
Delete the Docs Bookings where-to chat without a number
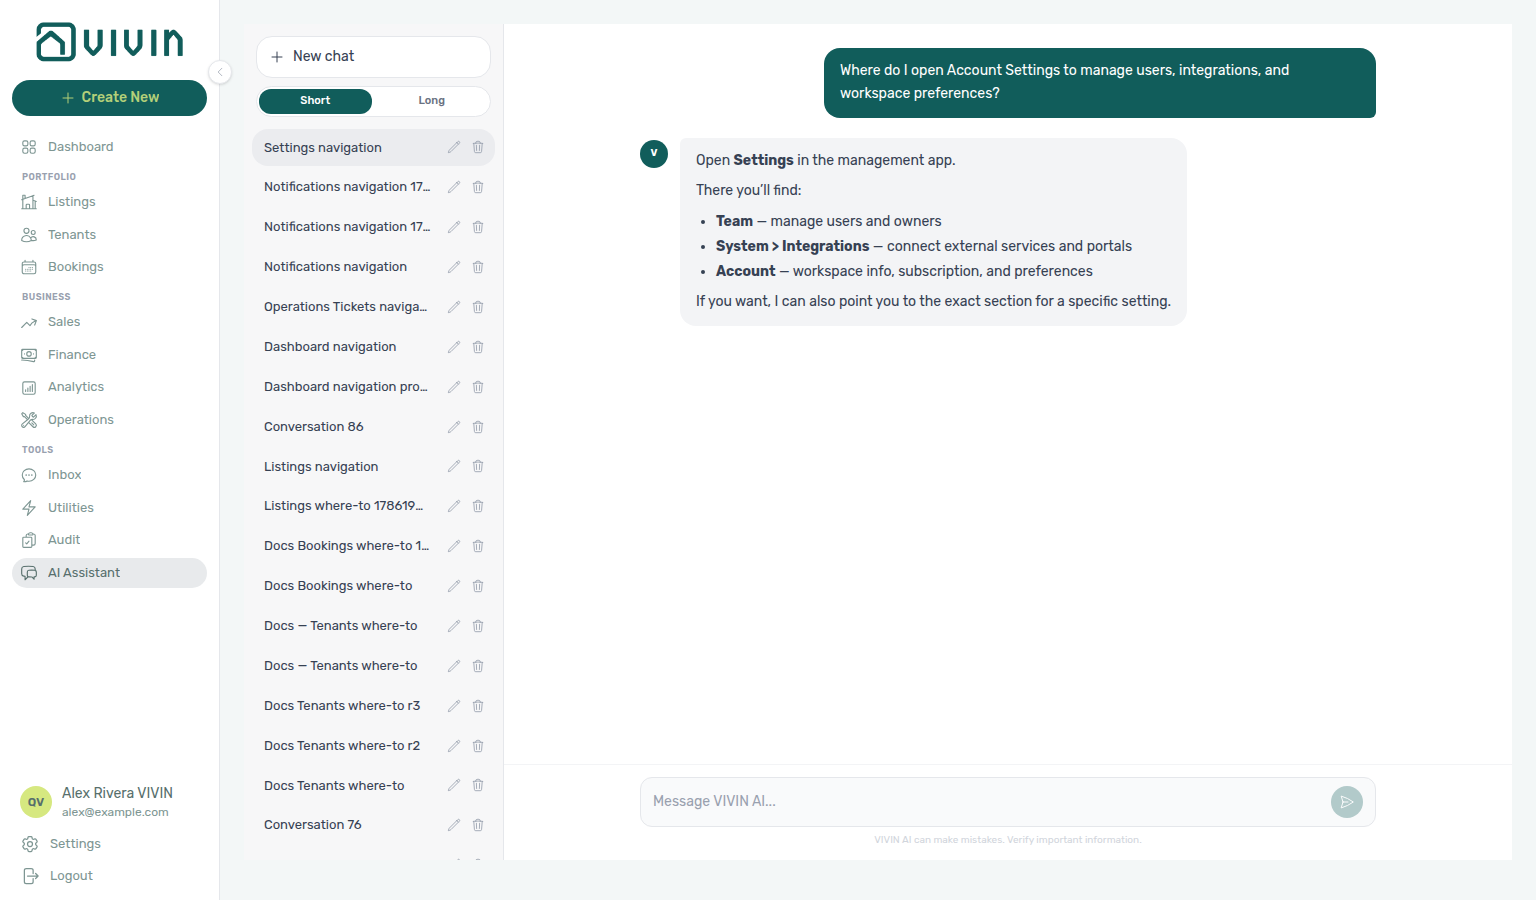478,586
